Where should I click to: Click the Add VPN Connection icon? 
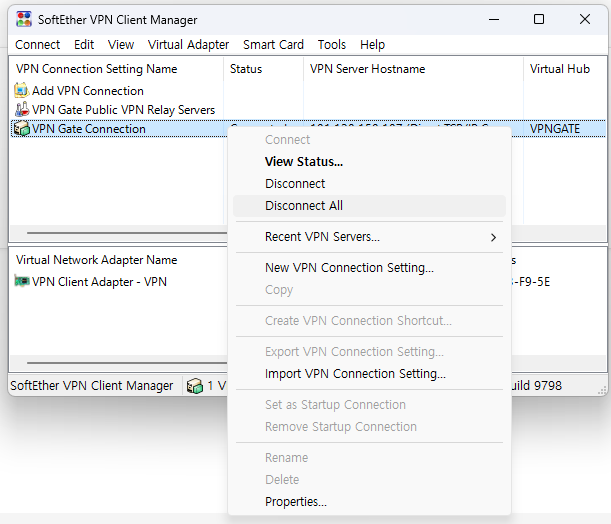[x=21, y=90]
